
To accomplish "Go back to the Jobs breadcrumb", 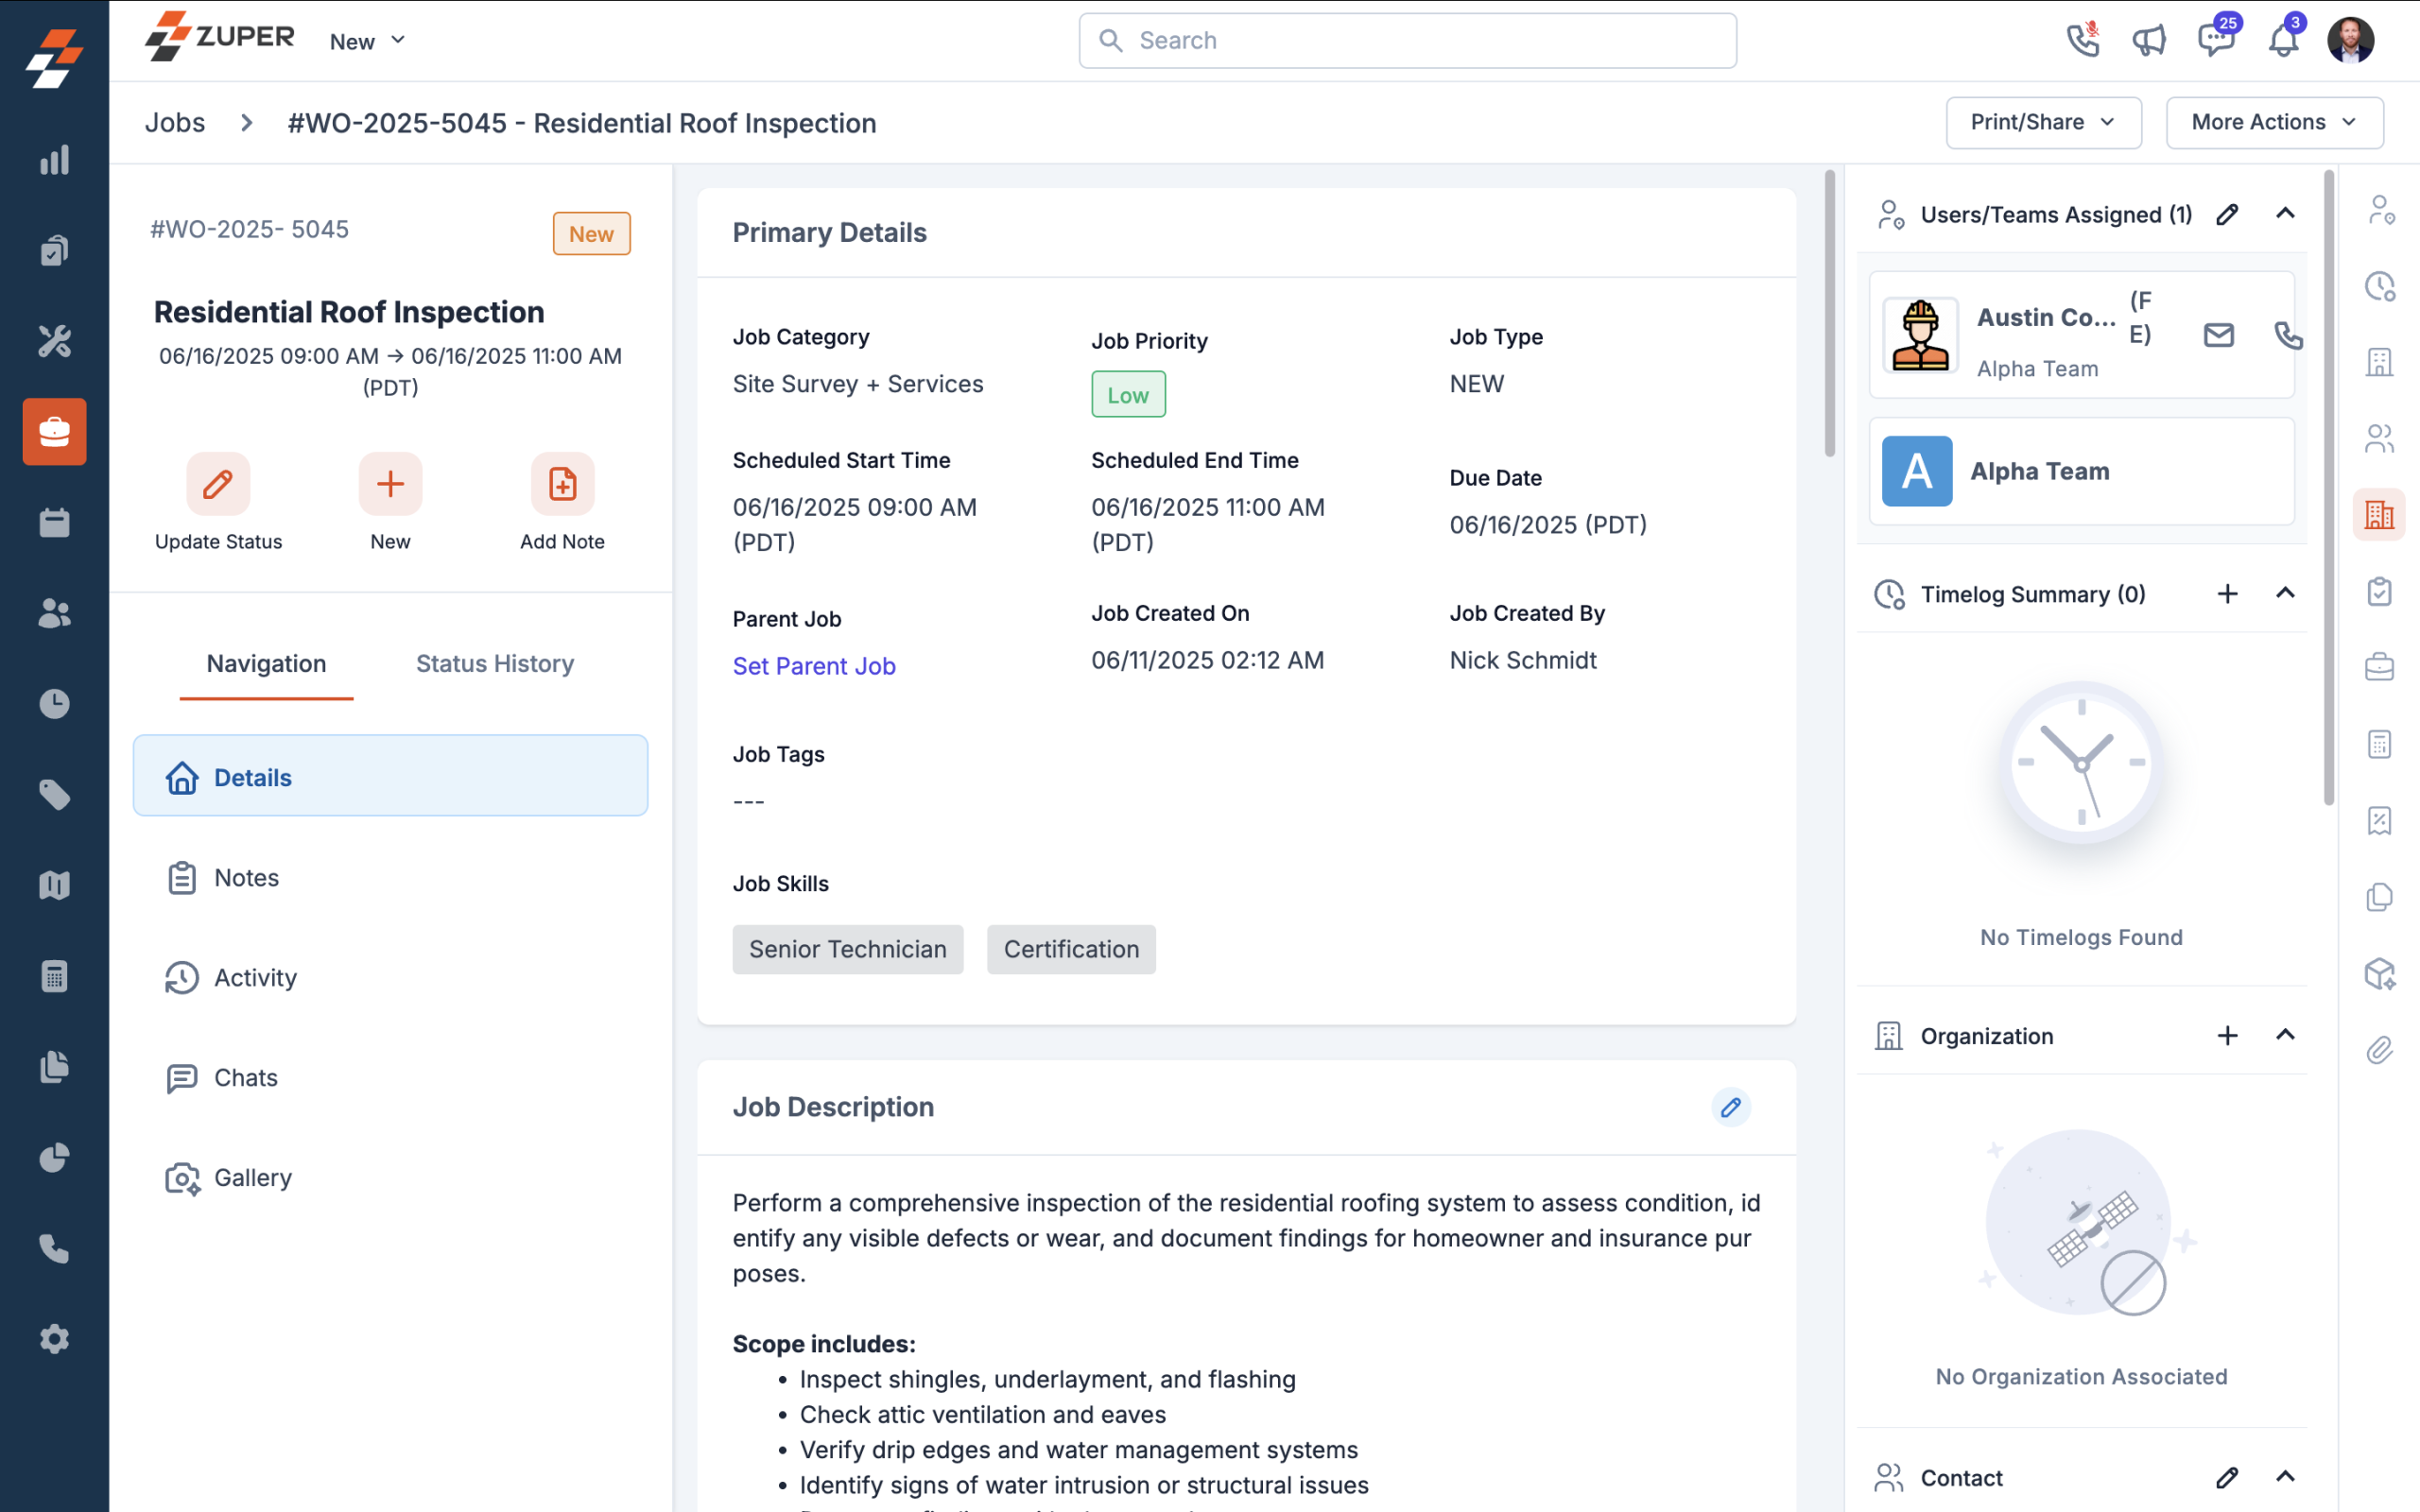I will [175, 122].
